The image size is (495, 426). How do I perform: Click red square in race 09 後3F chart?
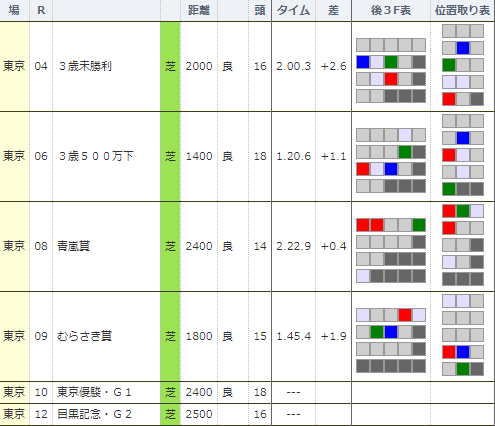[x=405, y=315]
